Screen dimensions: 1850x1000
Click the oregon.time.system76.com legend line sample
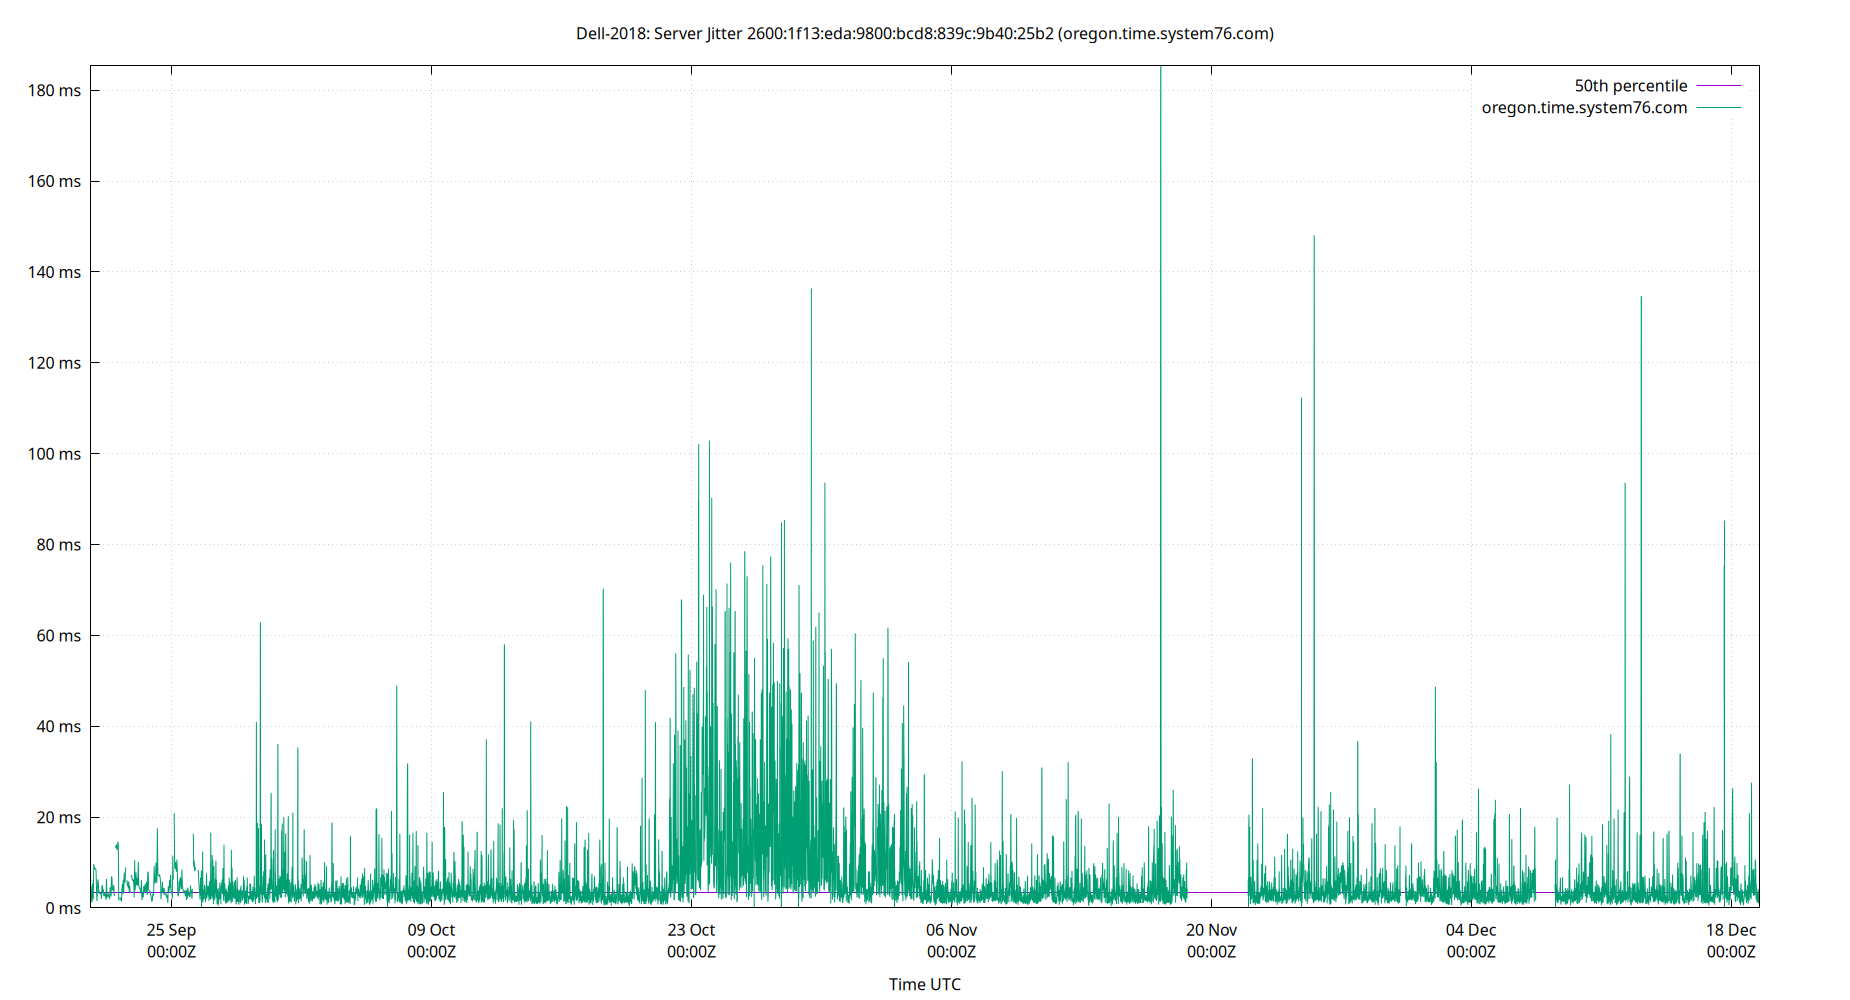point(1717,107)
